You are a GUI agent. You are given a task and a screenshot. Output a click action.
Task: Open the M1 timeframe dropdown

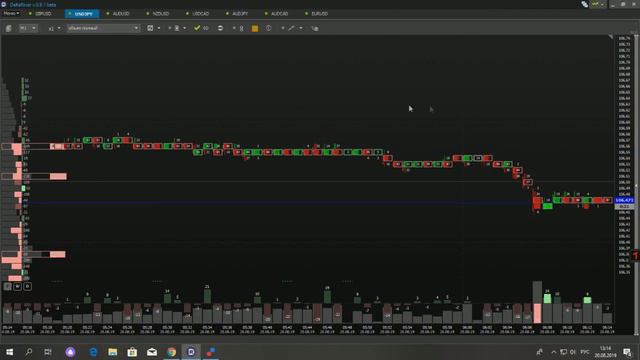28,28
